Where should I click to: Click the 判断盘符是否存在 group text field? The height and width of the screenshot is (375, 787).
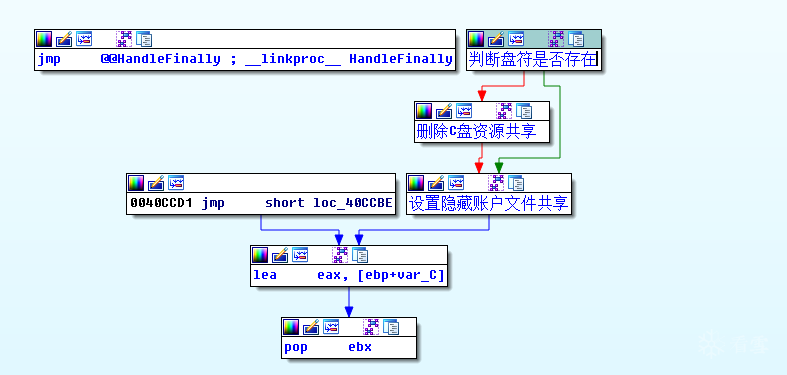pos(534,59)
